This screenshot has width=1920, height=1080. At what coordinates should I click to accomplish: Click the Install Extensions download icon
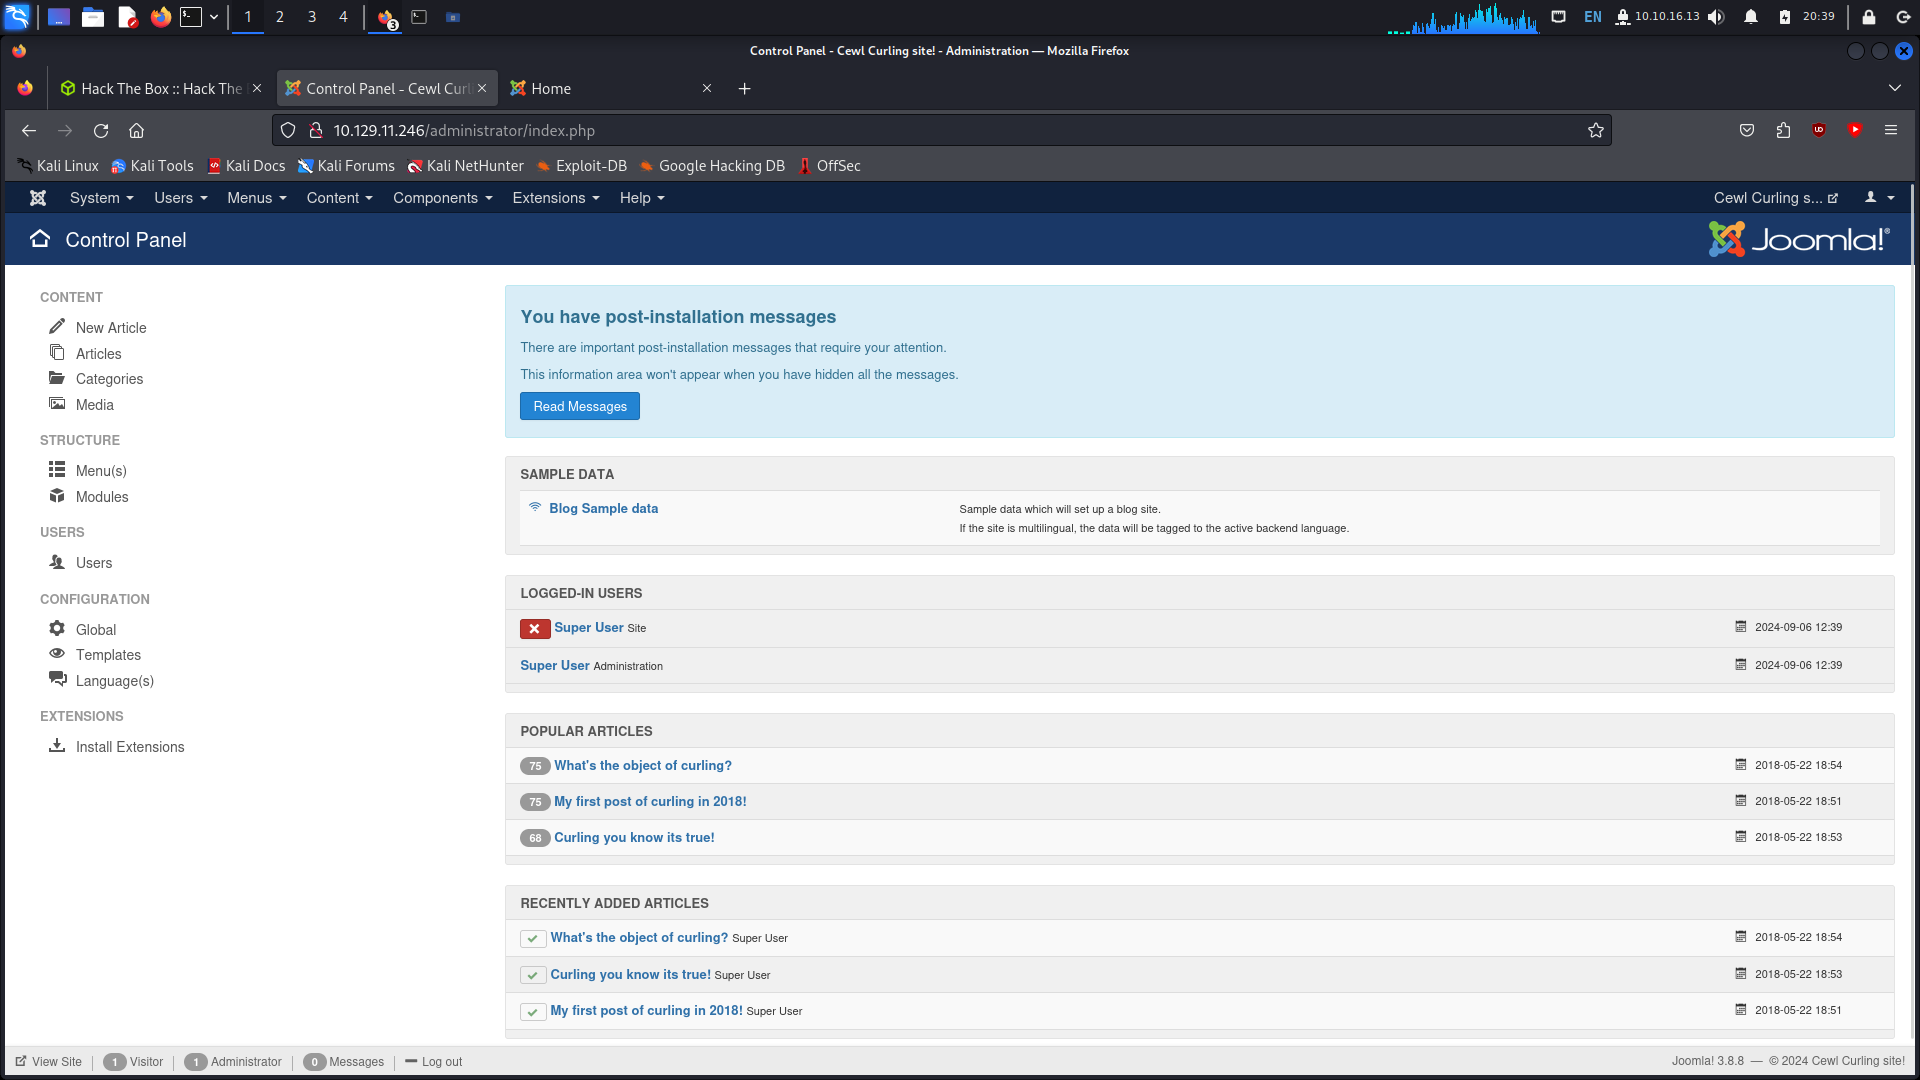57,745
